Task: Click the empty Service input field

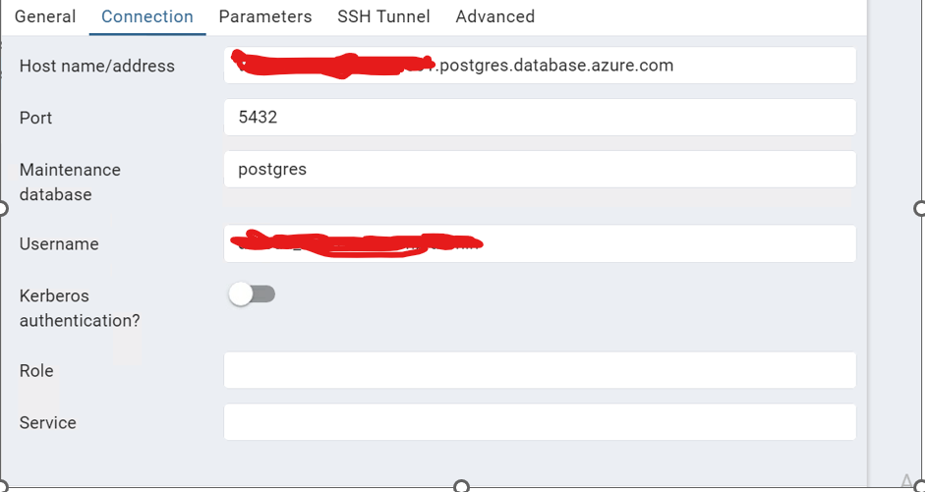Action: (540, 422)
